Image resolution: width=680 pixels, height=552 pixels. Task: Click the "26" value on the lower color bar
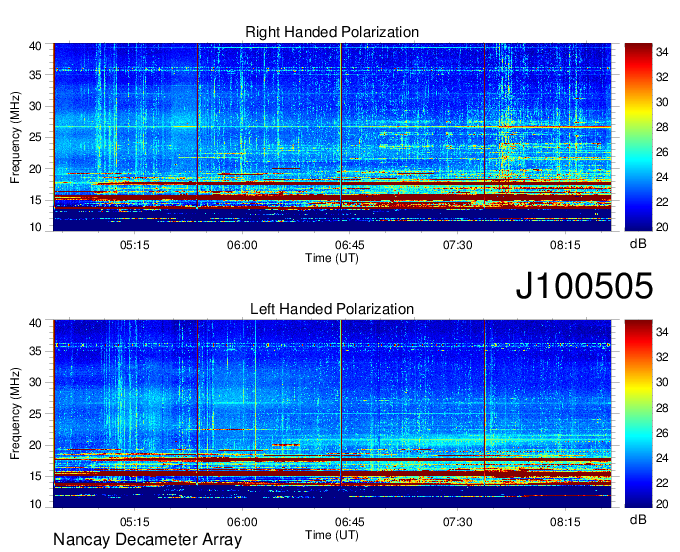662,433
